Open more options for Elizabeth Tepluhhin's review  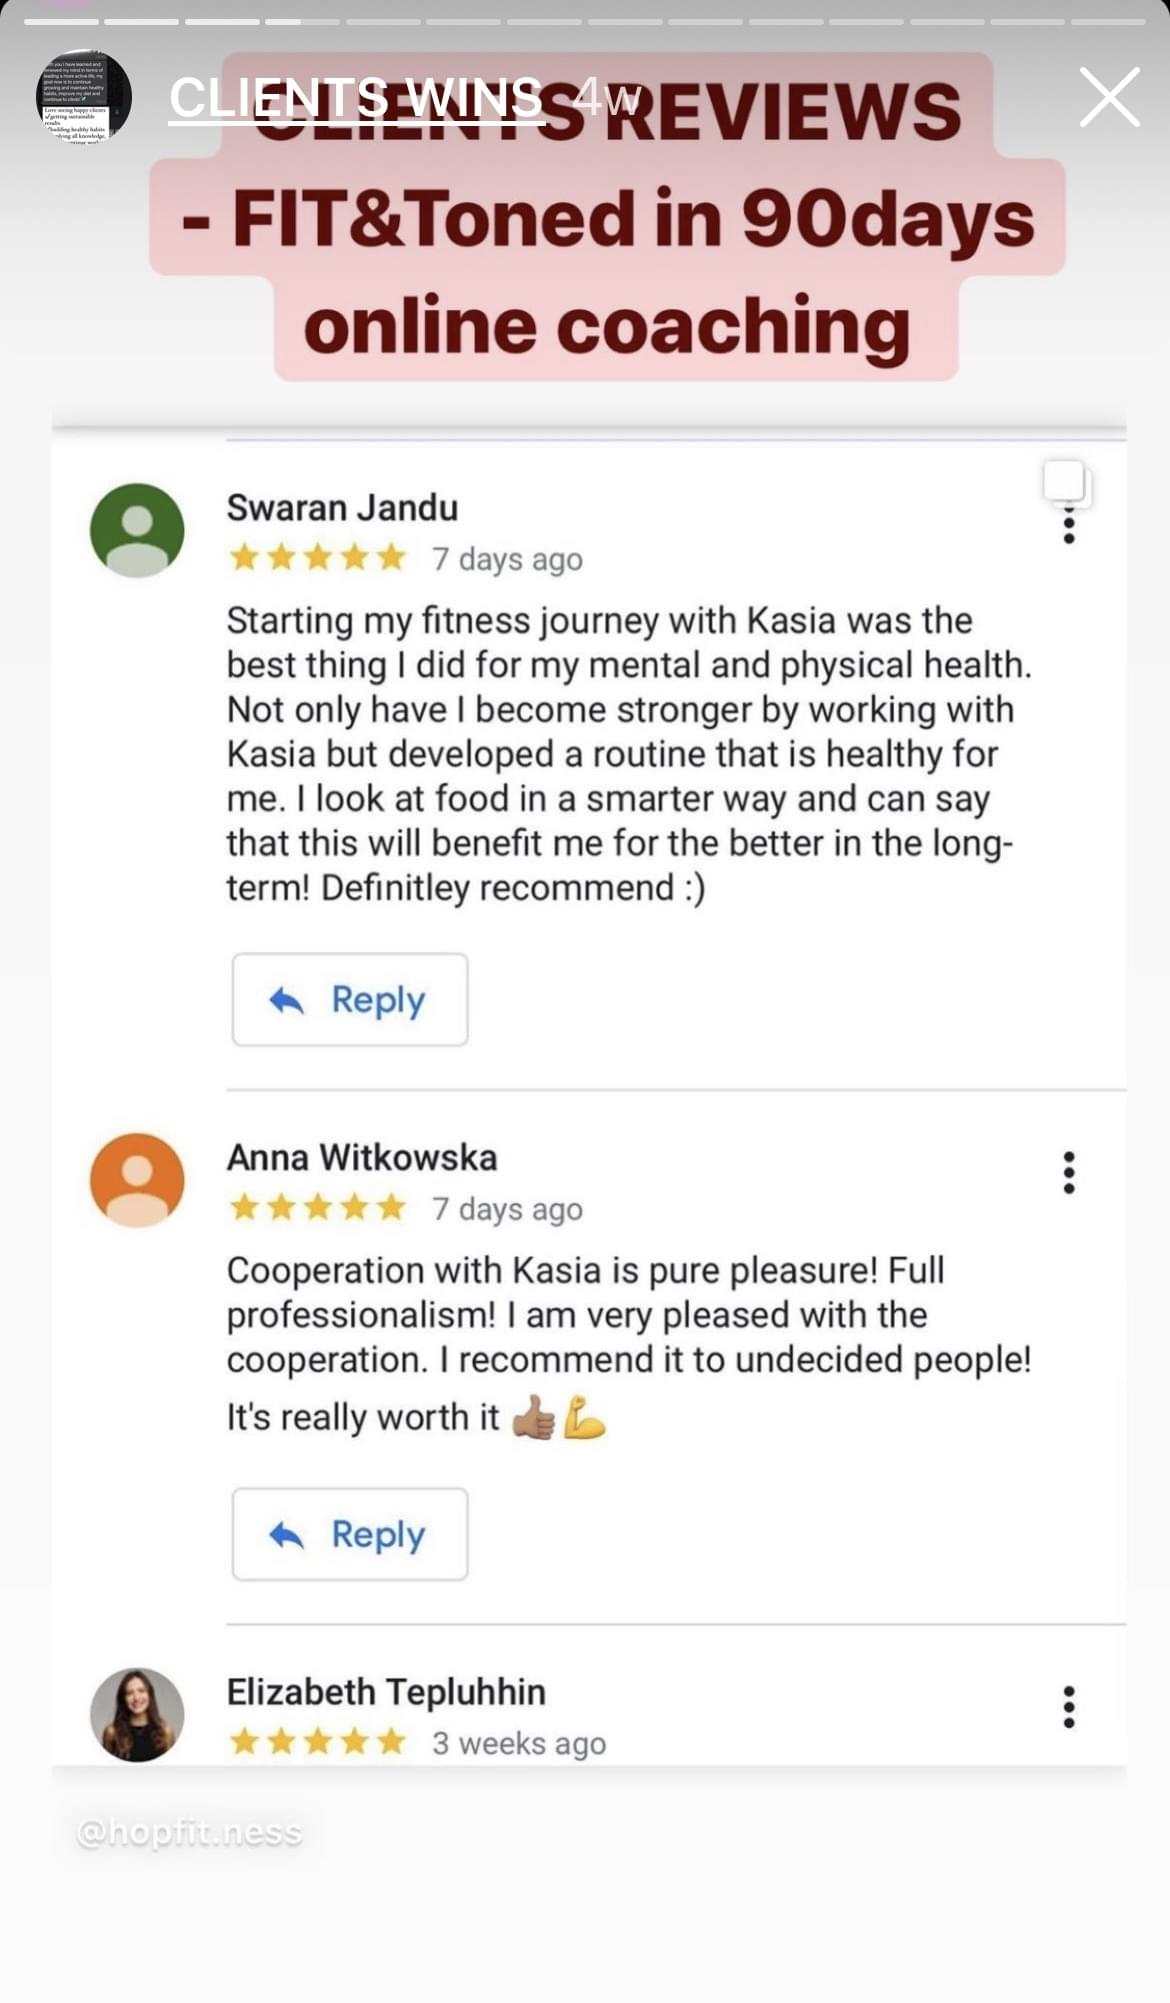pos(1069,1707)
